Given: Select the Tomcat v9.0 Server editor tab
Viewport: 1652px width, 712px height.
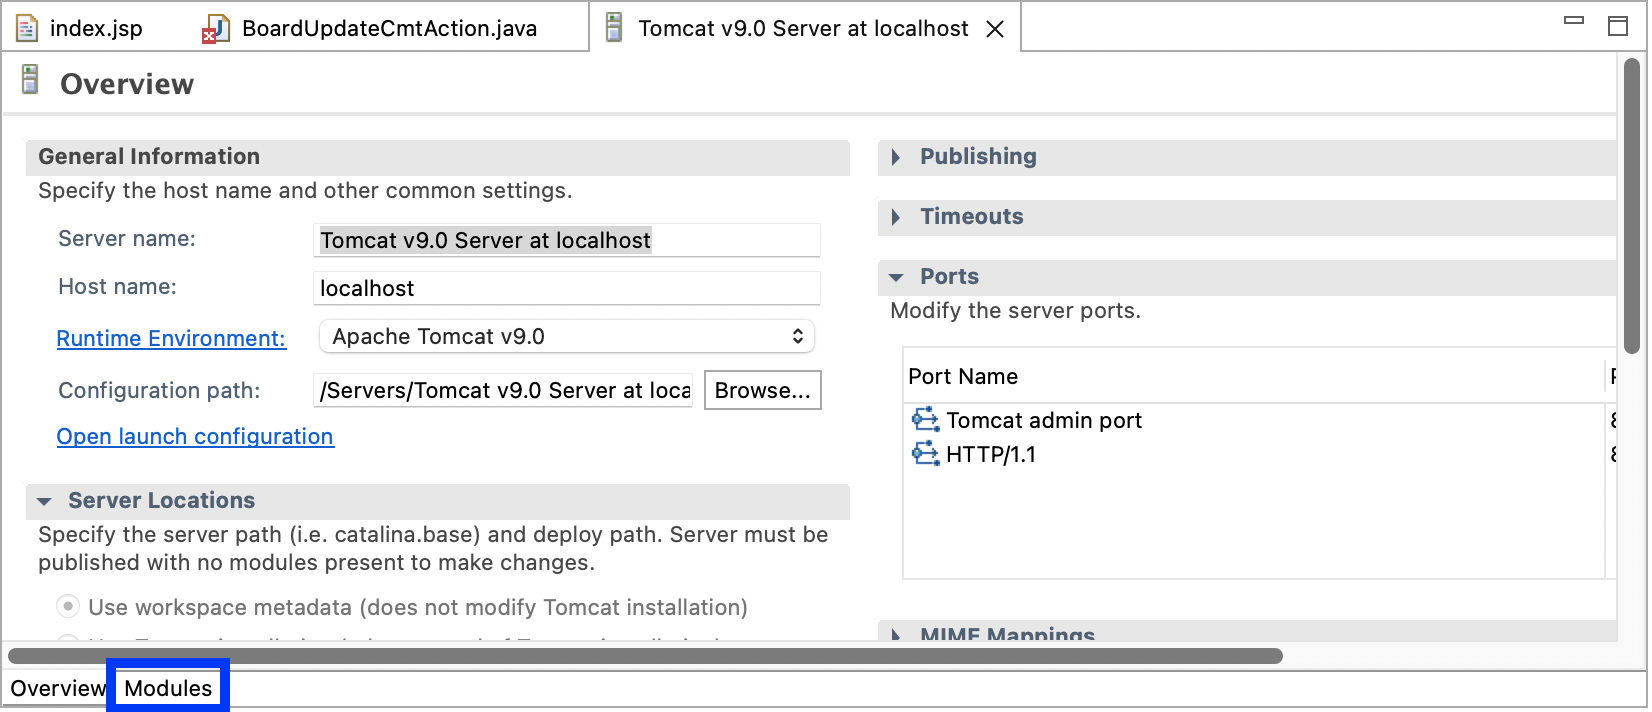Looking at the screenshot, I should [803, 28].
